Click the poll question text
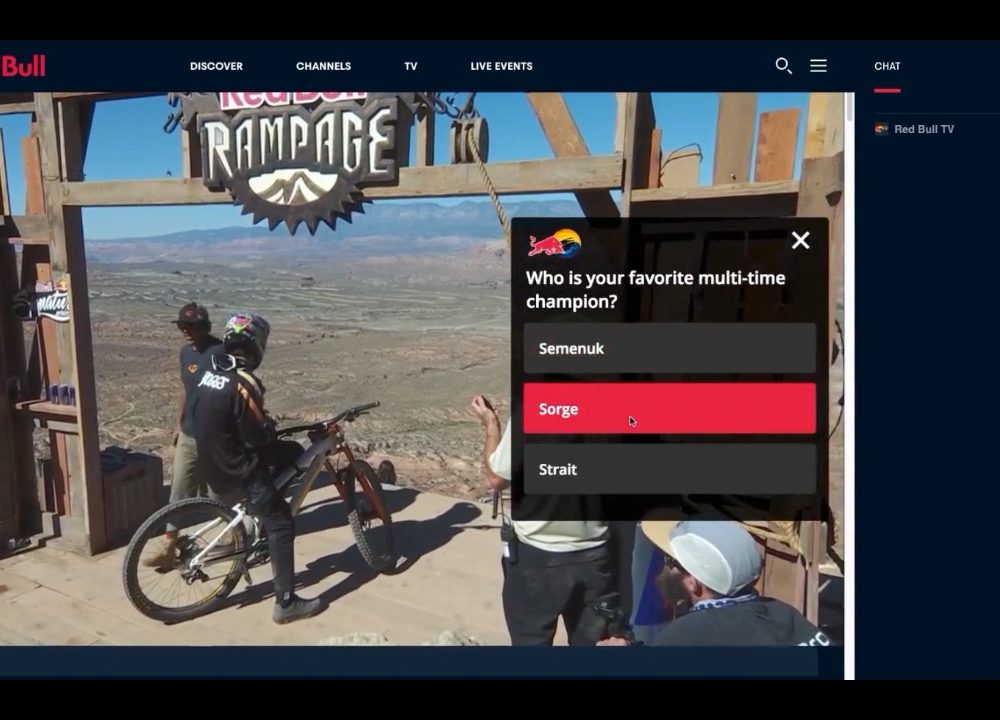The image size is (1000, 720). [656, 290]
